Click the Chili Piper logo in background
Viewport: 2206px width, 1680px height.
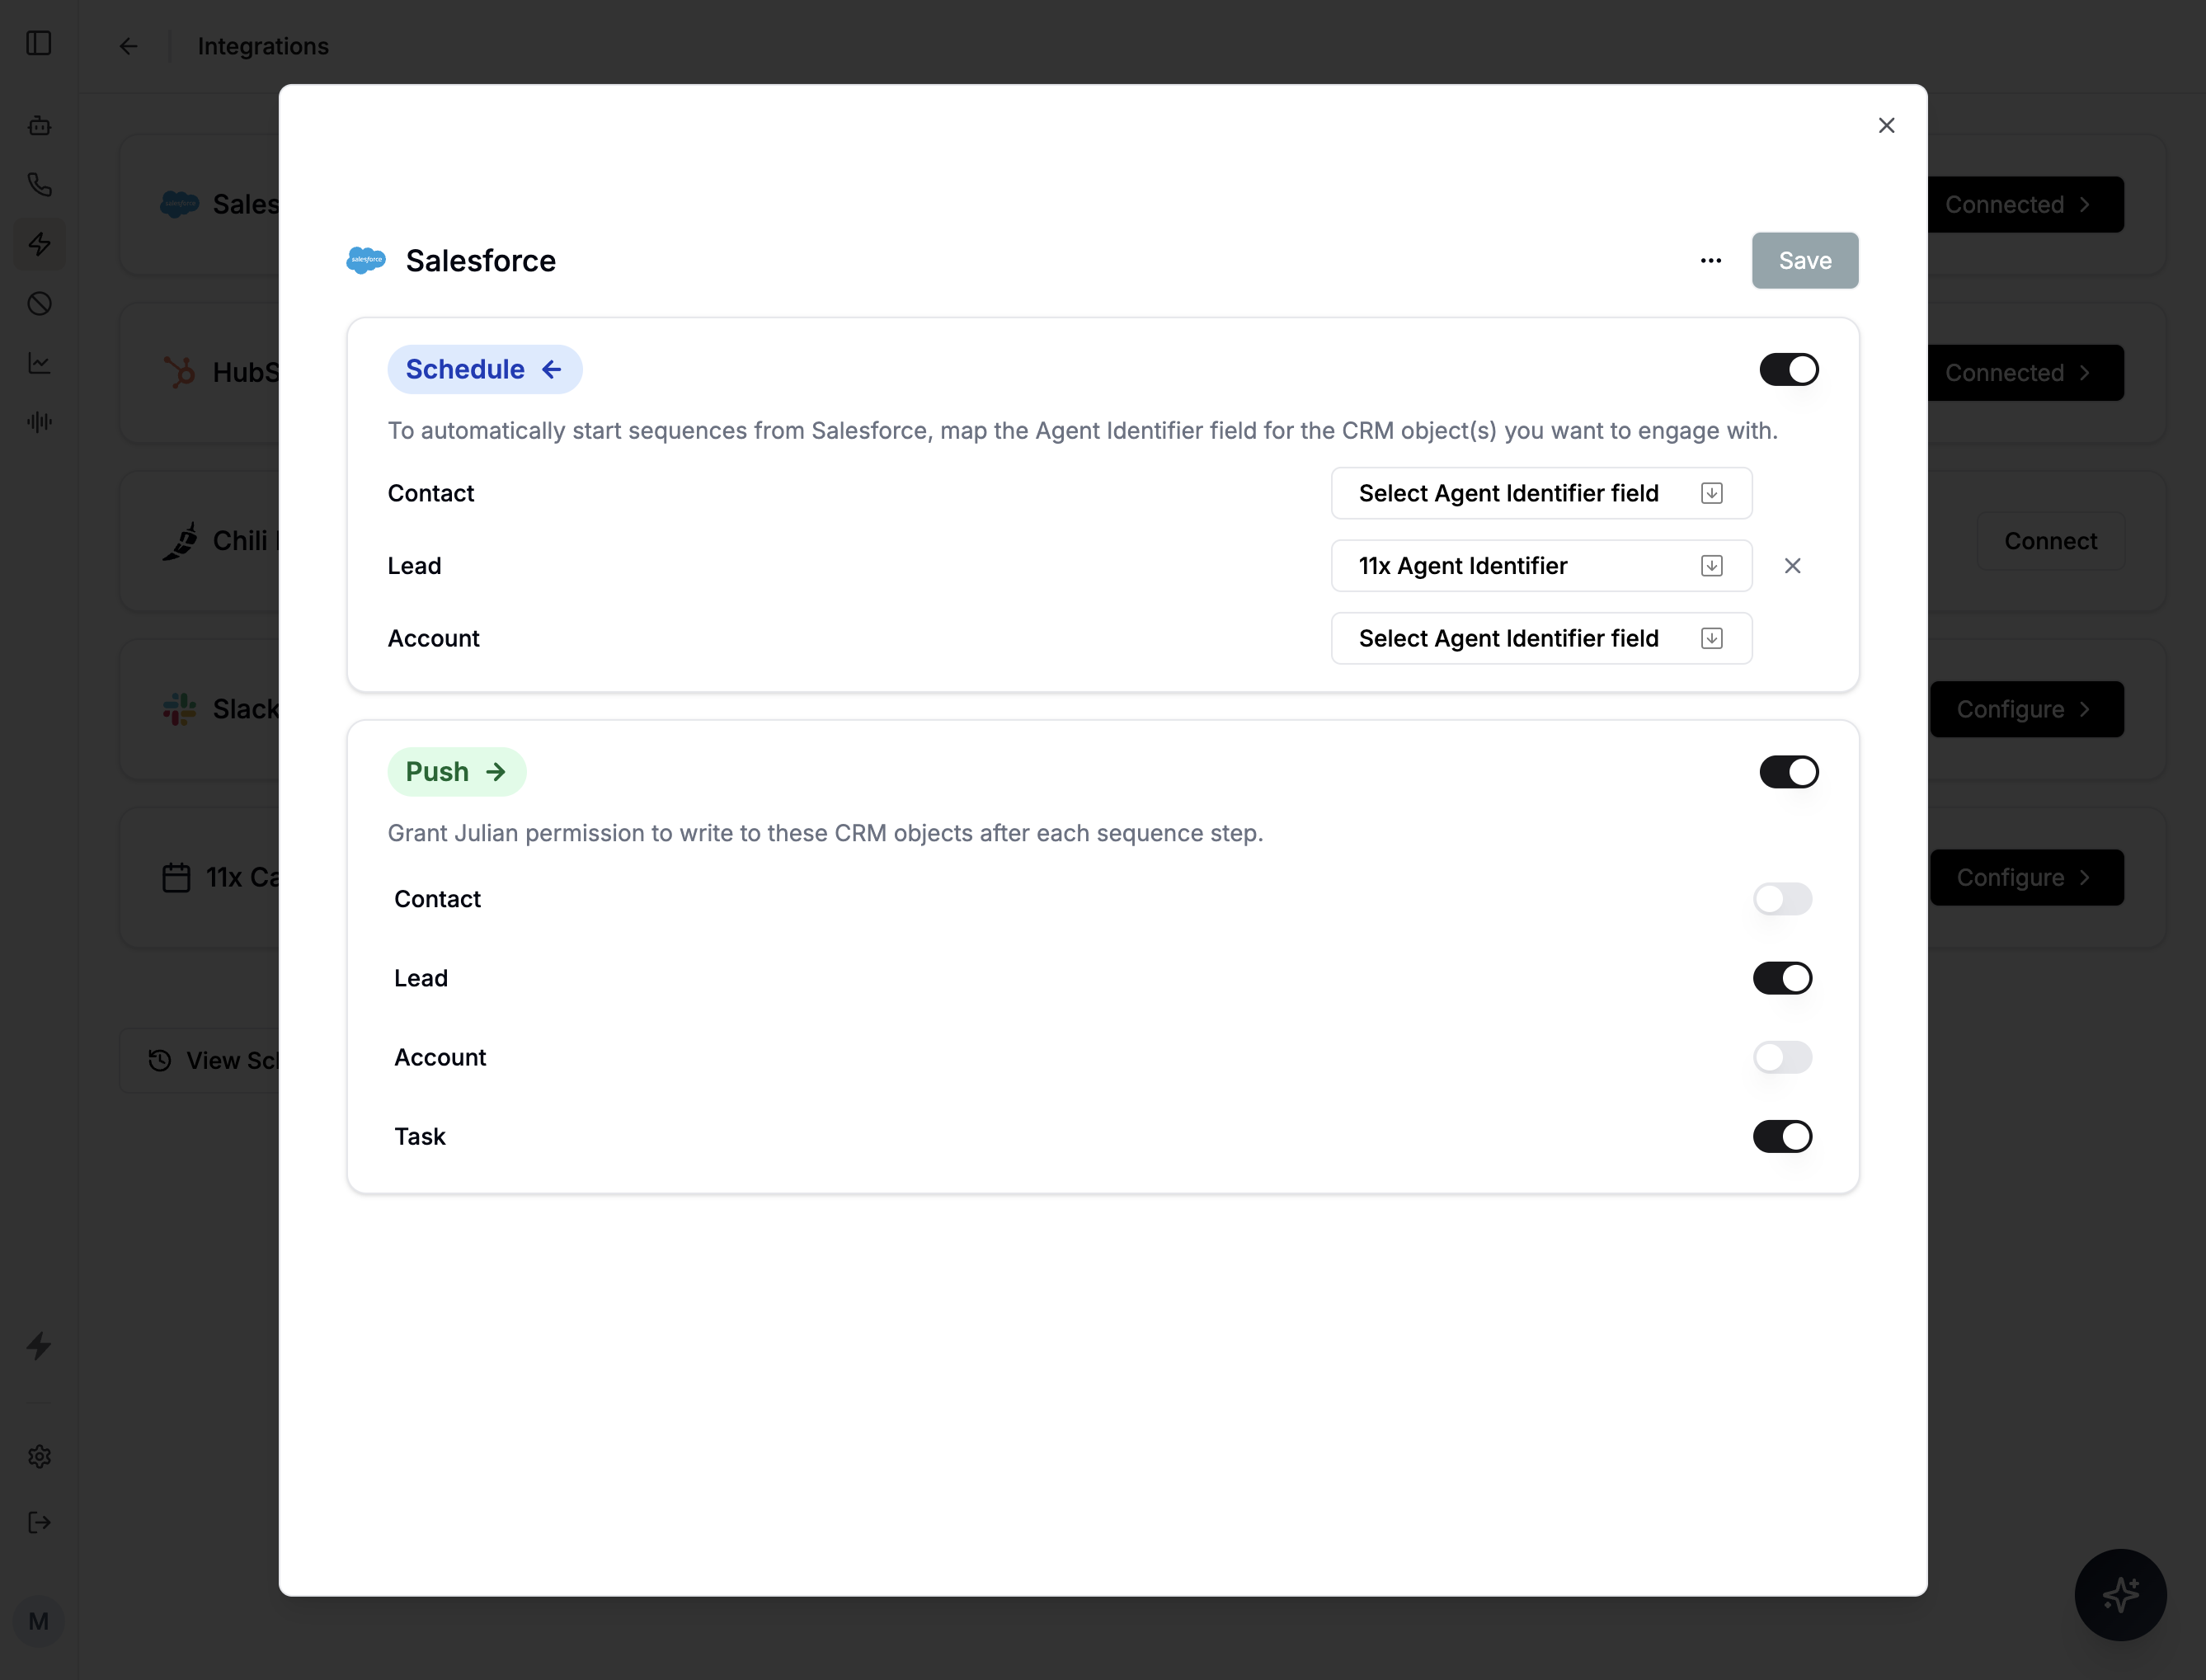(180, 541)
